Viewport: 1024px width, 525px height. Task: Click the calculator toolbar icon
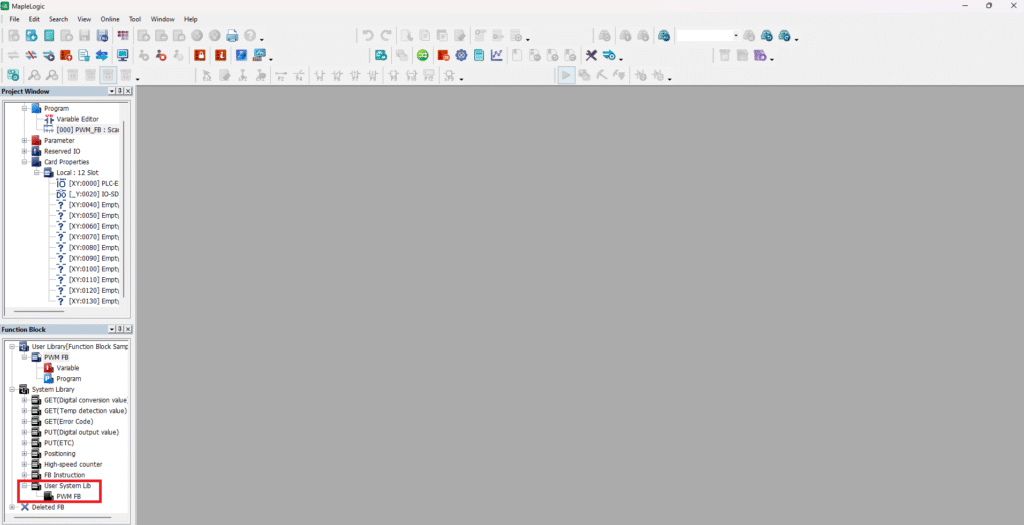click(x=479, y=56)
